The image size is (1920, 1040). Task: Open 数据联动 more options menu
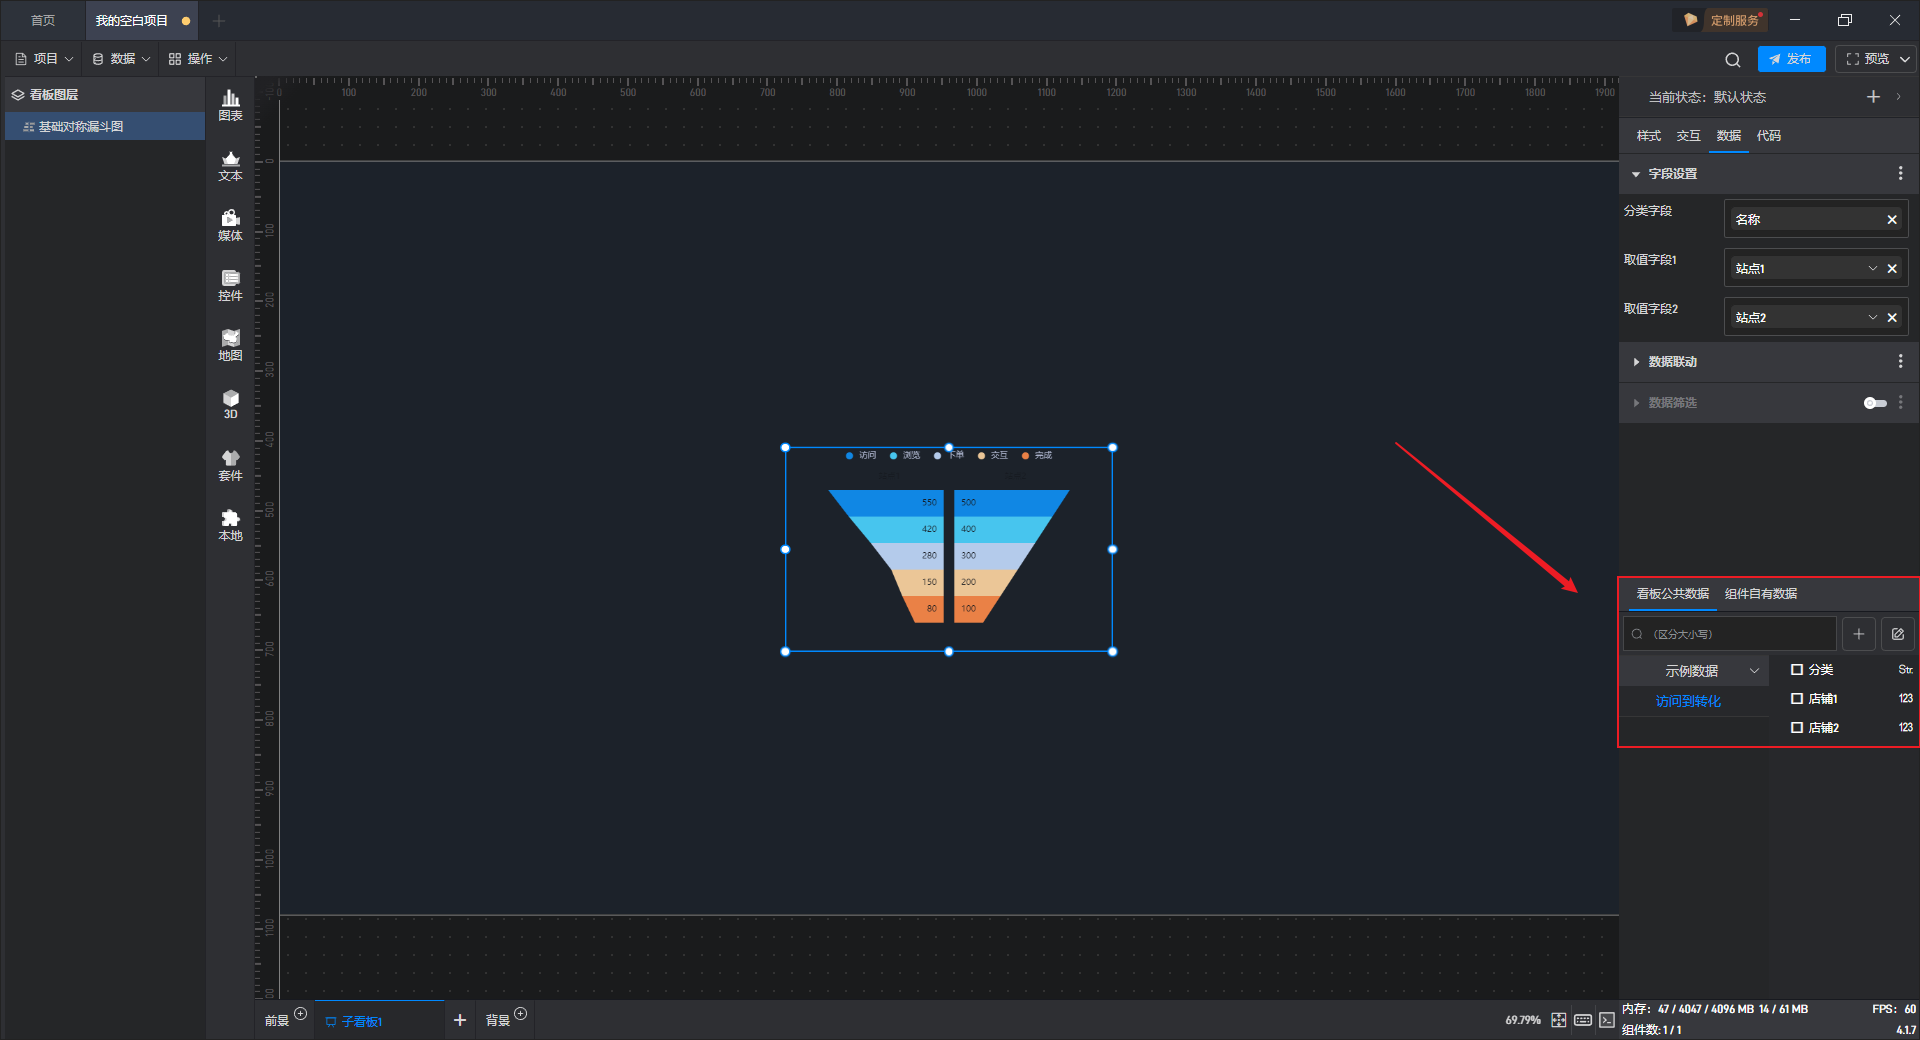click(x=1900, y=361)
